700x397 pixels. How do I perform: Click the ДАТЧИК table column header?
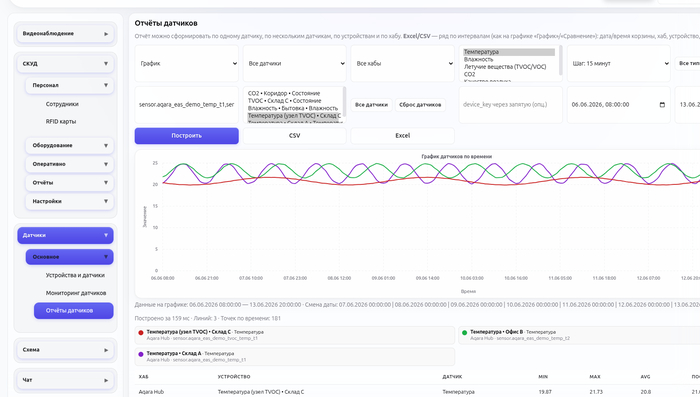[452, 377]
